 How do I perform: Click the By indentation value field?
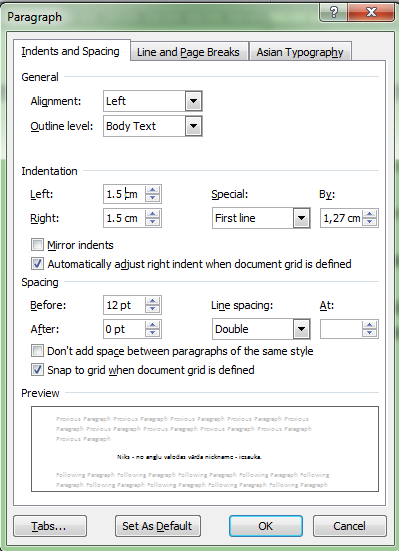click(x=341, y=218)
